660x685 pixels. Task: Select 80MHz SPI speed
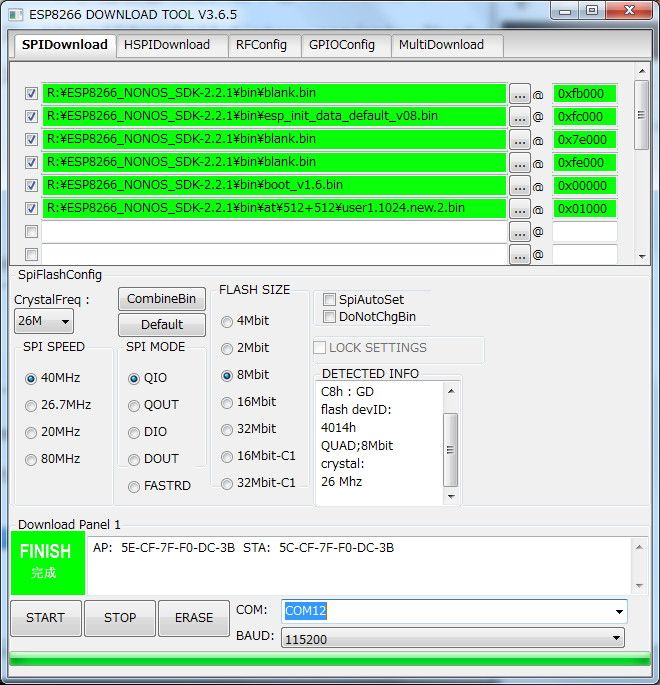click(31, 460)
